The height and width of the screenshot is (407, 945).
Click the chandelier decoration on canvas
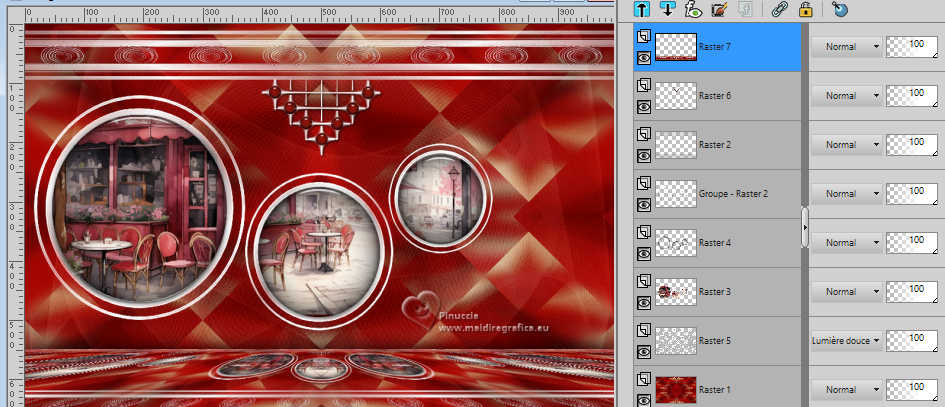(321, 115)
